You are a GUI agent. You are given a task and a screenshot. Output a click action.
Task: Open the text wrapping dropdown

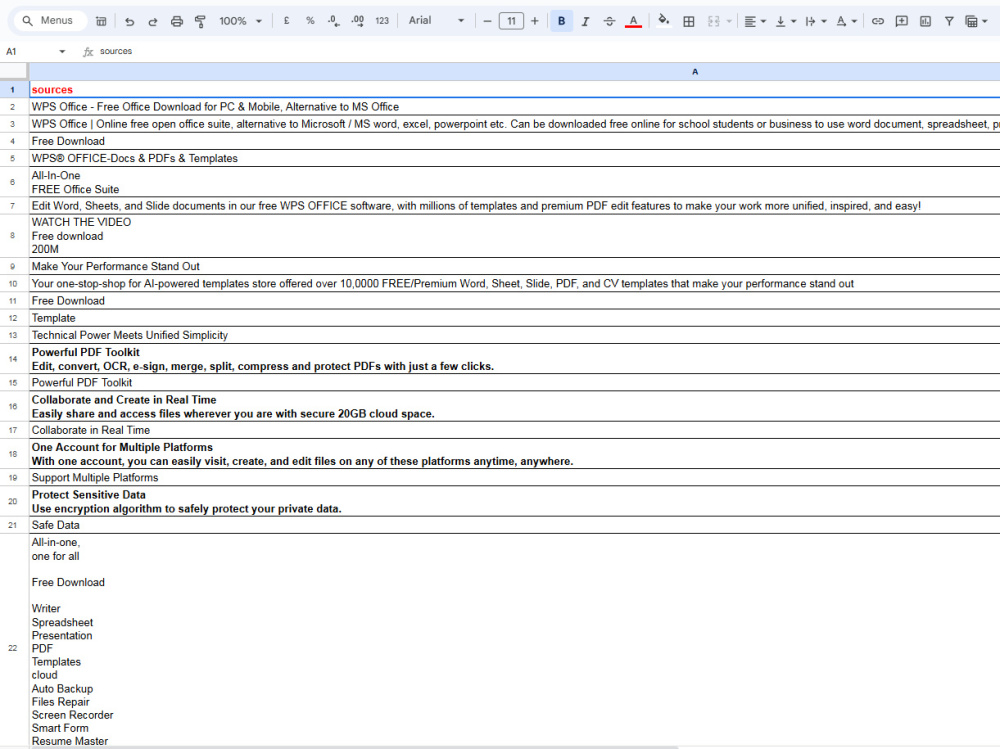pyautogui.click(x=816, y=21)
